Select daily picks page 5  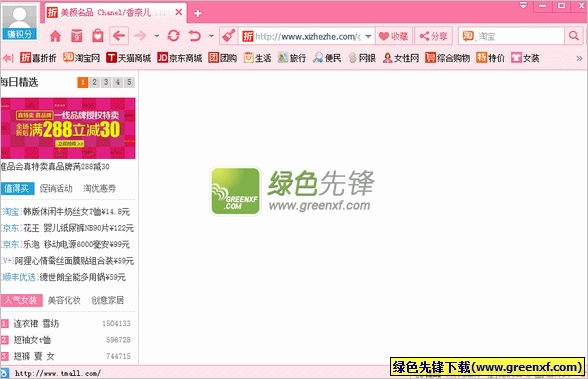coord(129,82)
